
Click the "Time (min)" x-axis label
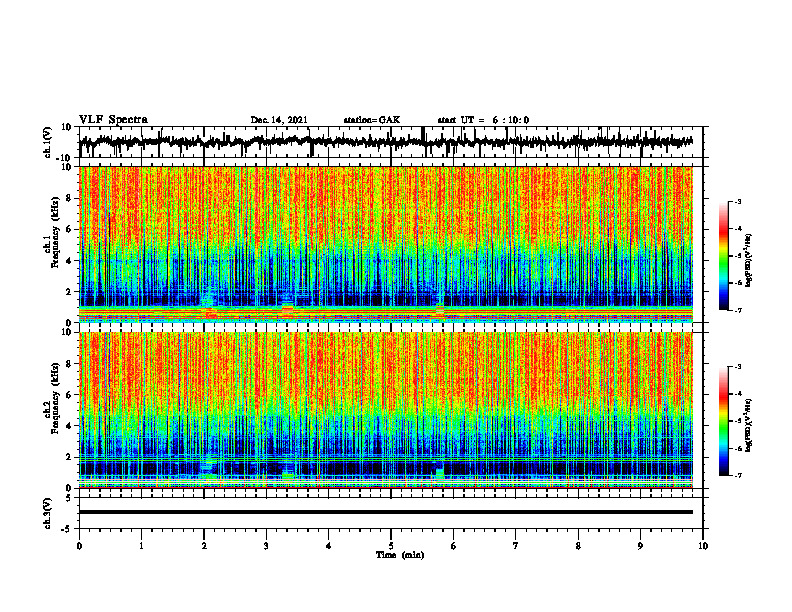[x=400, y=555]
